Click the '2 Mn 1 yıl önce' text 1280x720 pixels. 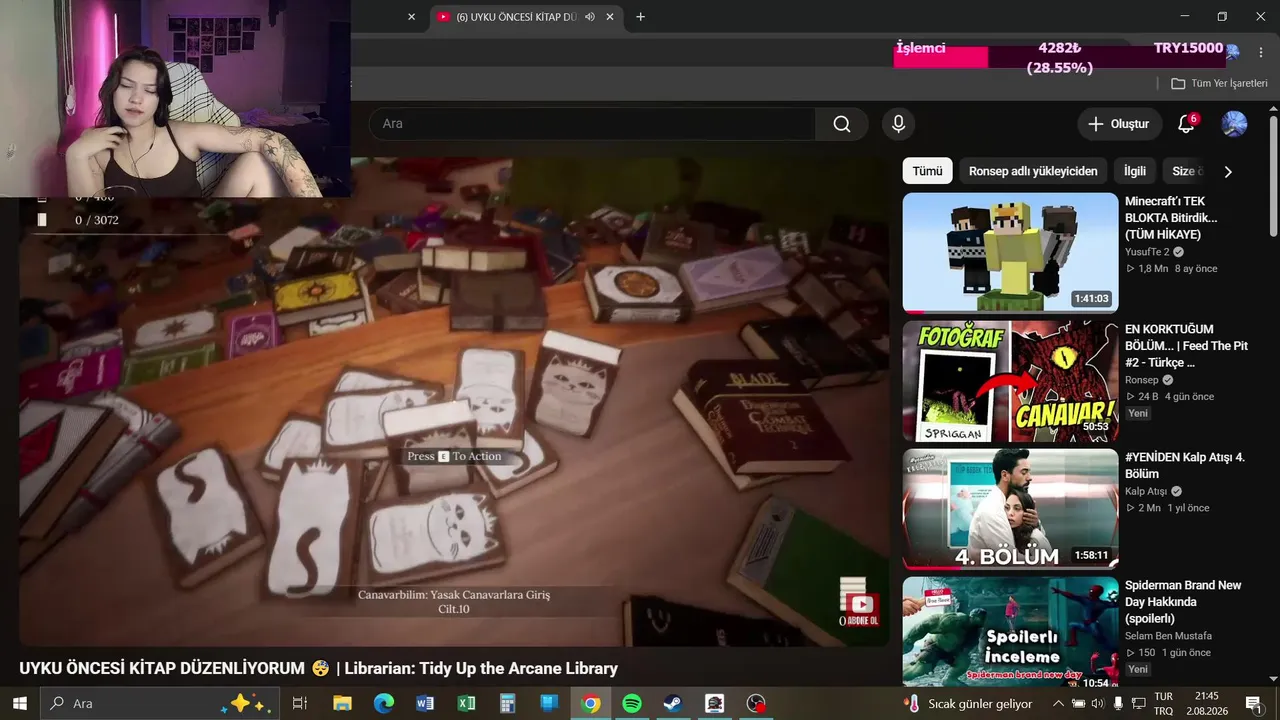pos(1167,508)
